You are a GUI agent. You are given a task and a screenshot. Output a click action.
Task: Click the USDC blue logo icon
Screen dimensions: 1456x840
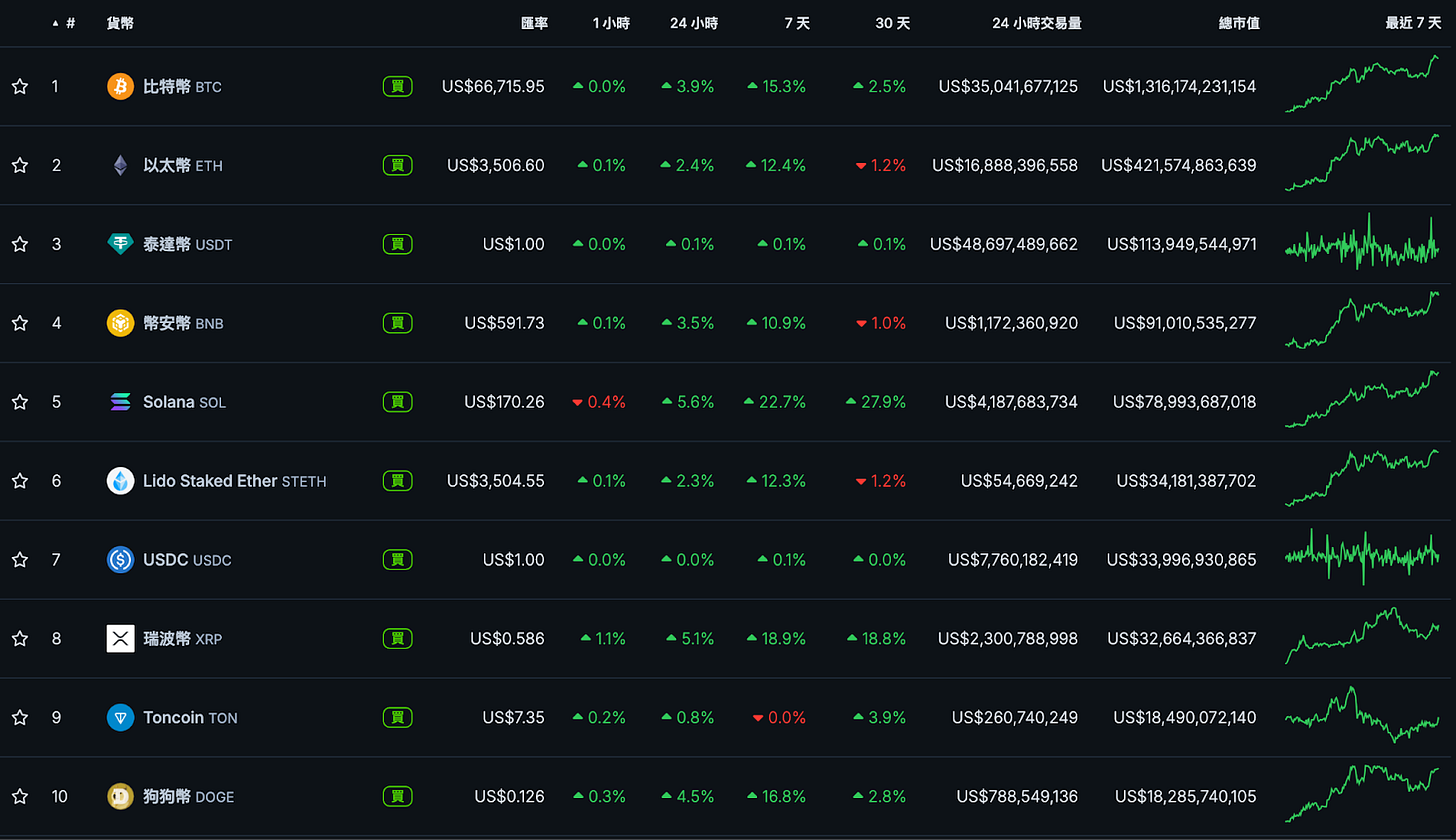(120, 560)
